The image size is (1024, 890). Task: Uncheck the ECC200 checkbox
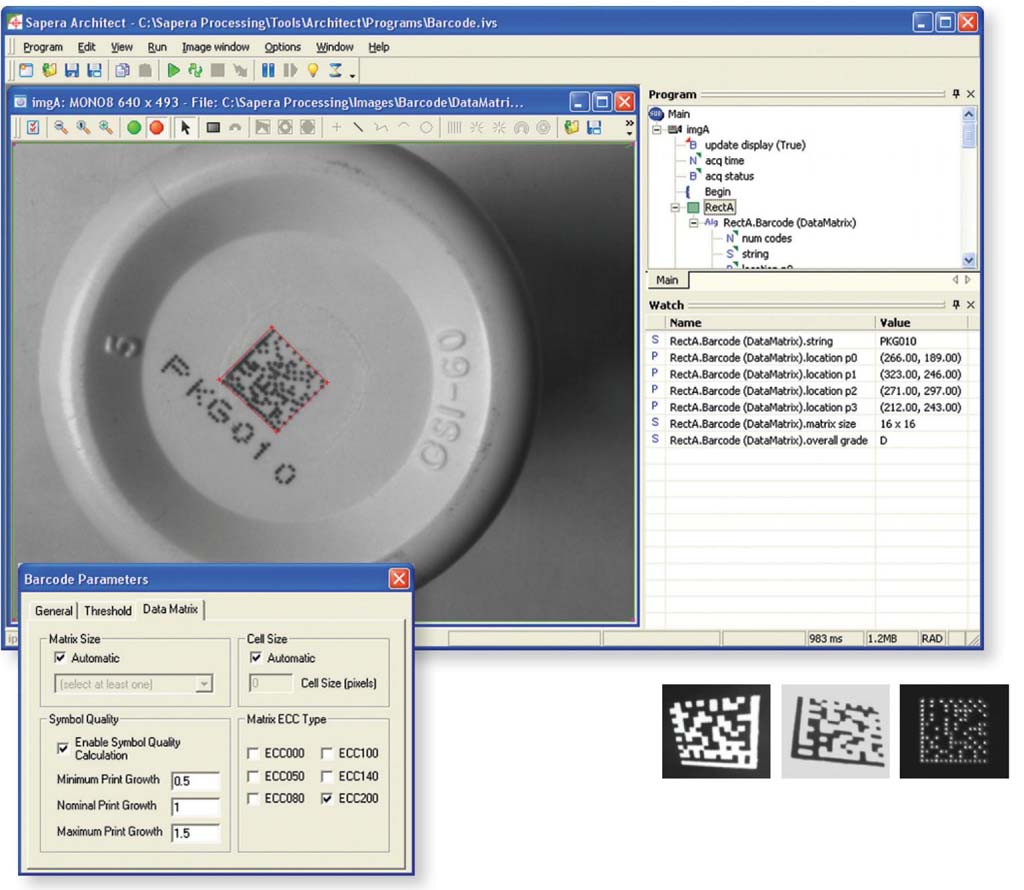[x=327, y=799]
